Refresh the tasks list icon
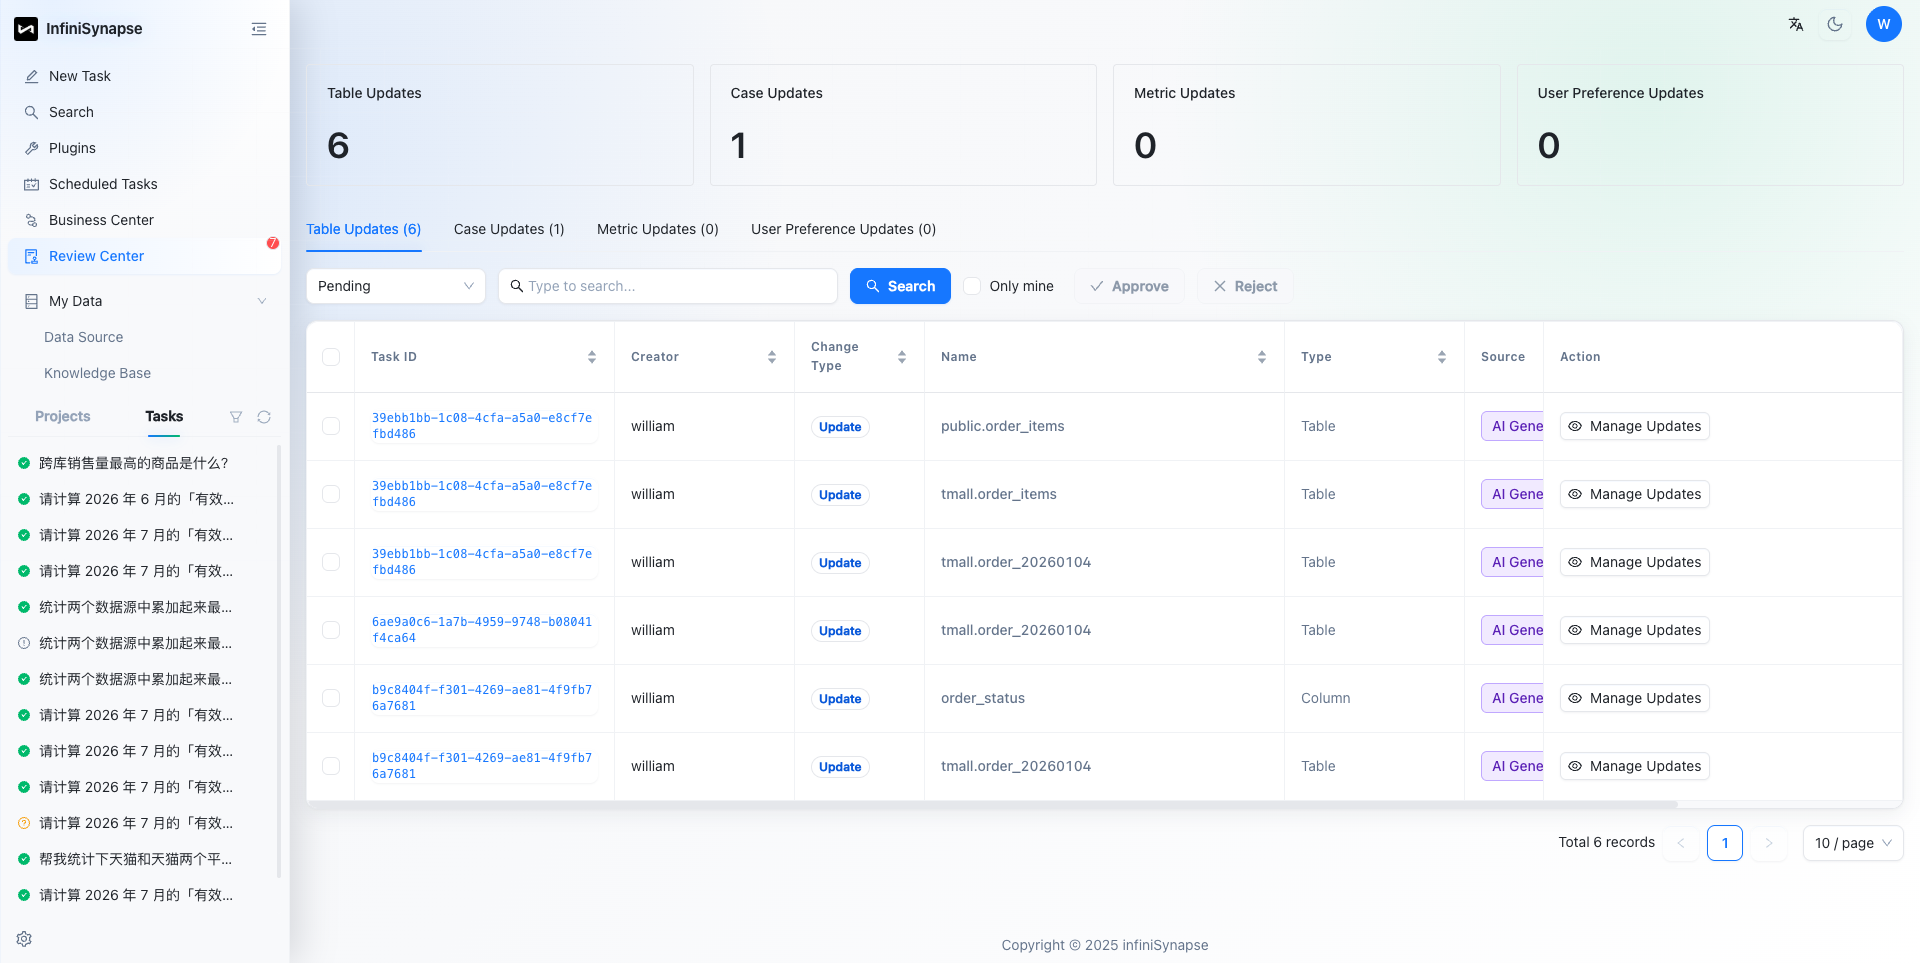The width and height of the screenshot is (1920, 963). tap(264, 417)
